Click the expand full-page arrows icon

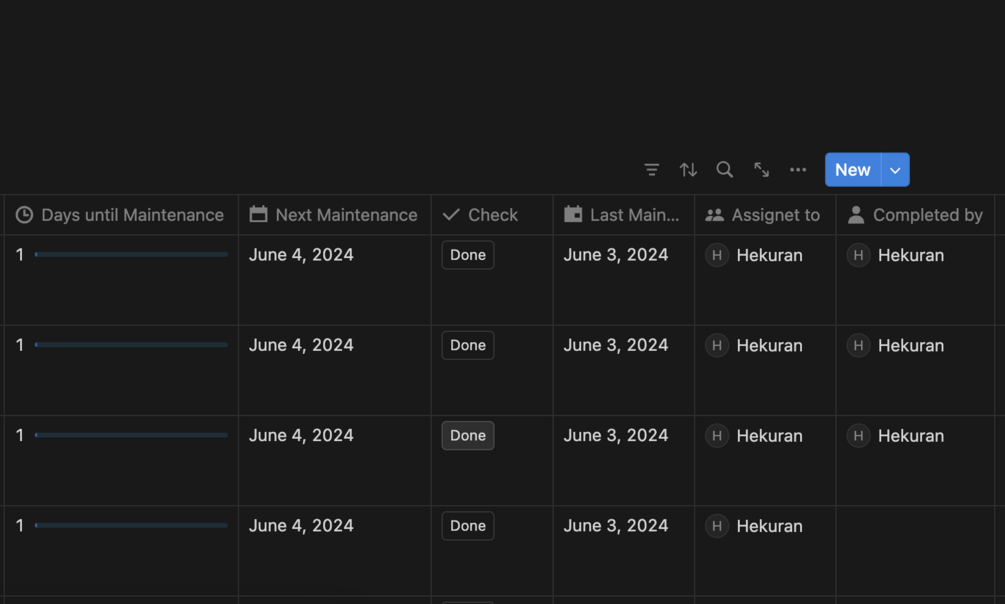click(761, 170)
